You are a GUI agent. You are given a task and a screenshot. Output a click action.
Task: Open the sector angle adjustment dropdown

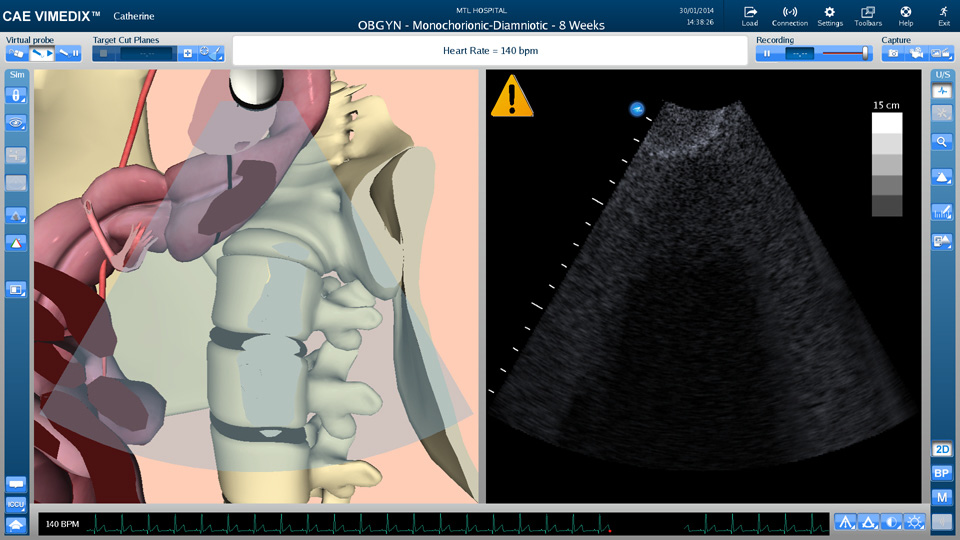coord(846,522)
